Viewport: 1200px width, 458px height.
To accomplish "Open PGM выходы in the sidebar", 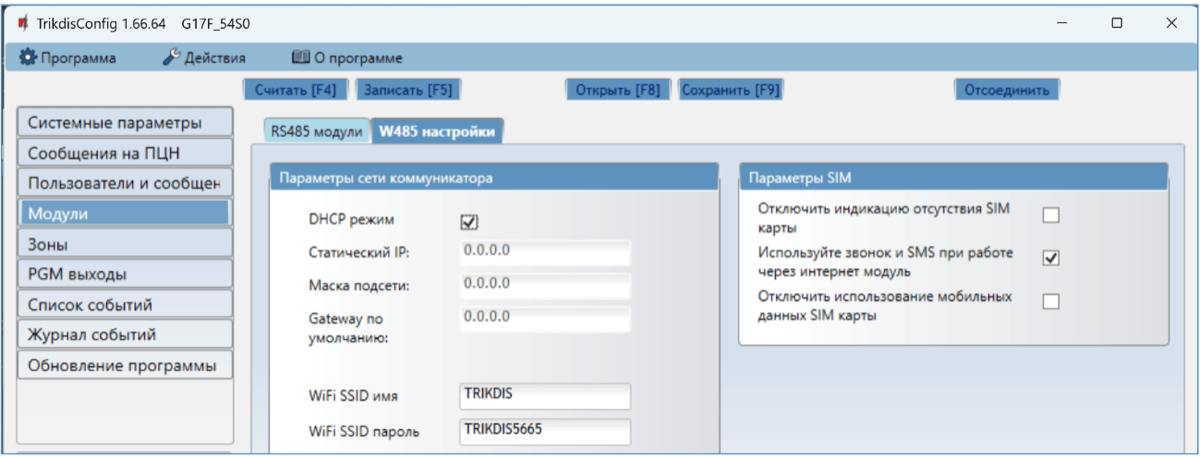I will [x=125, y=274].
